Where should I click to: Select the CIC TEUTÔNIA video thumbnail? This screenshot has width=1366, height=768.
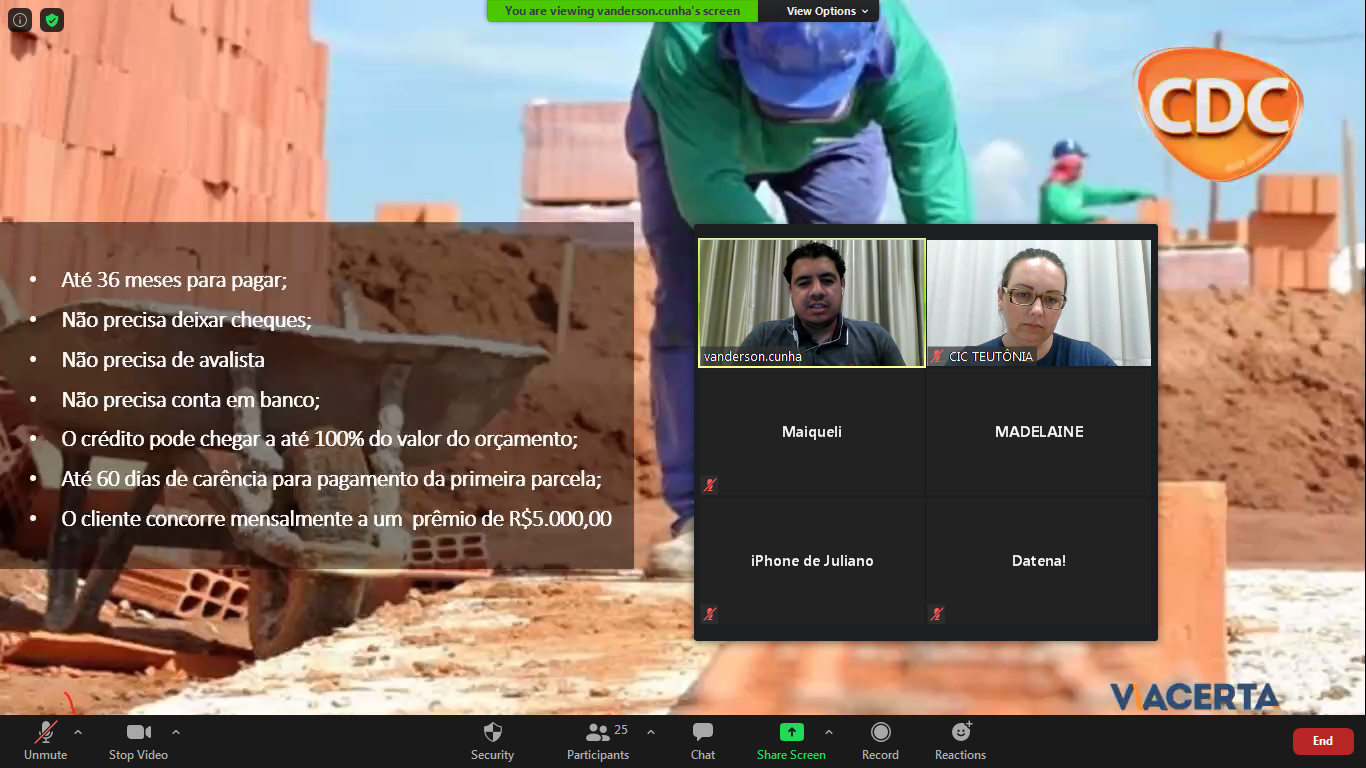click(1039, 302)
